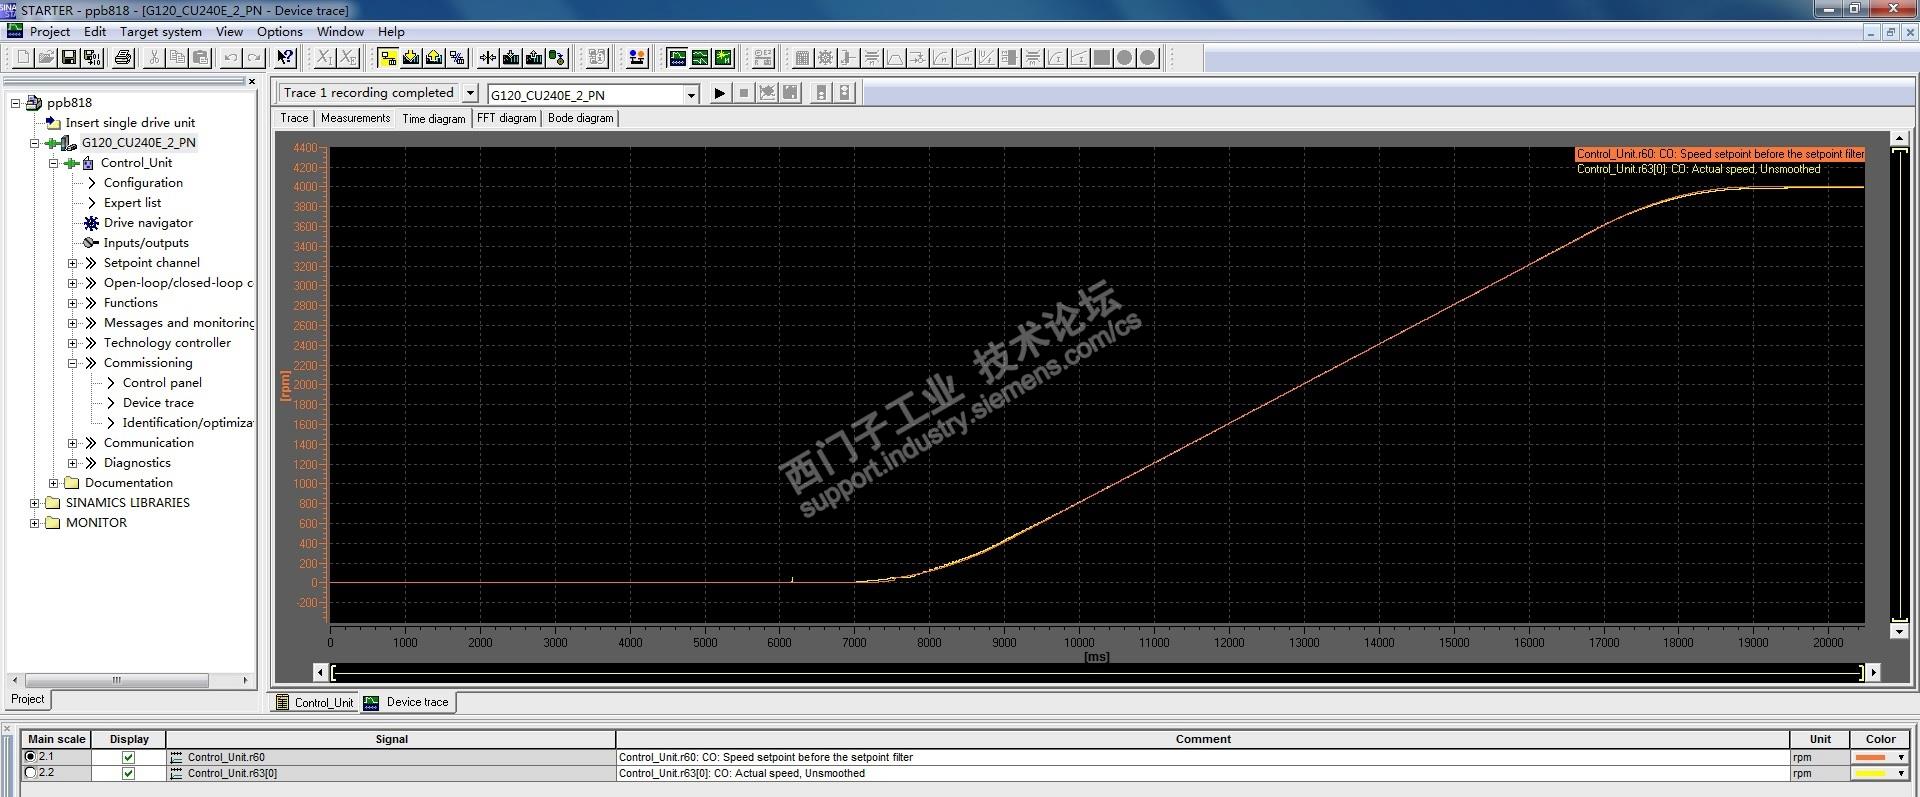The width and height of the screenshot is (1920, 797).
Task: Click the gray trapezoid ramp toolbar icon
Action: tap(895, 58)
